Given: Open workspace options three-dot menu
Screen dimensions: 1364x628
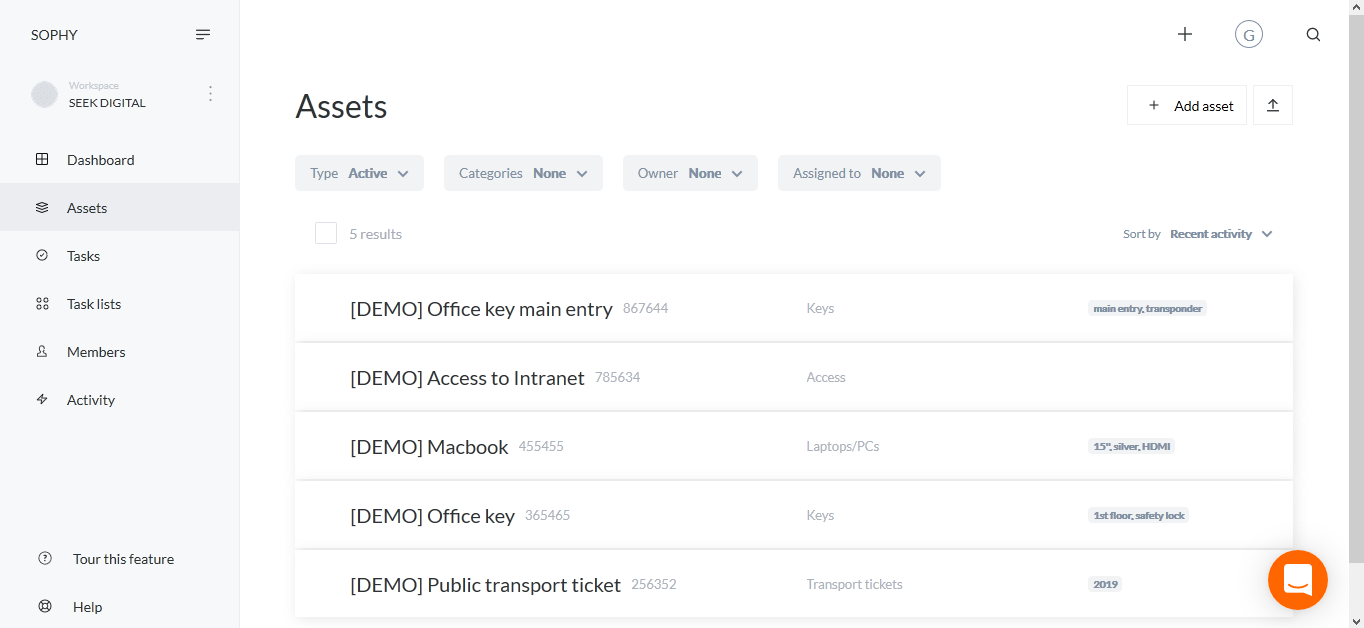Looking at the screenshot, I should pos(210,94).
